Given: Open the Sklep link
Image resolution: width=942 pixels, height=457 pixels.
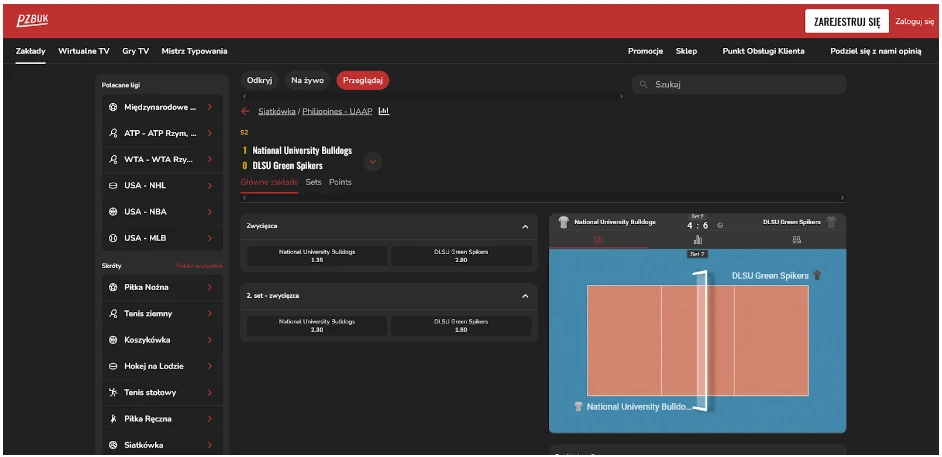Looking at the screenshot, I should [687, 51].
